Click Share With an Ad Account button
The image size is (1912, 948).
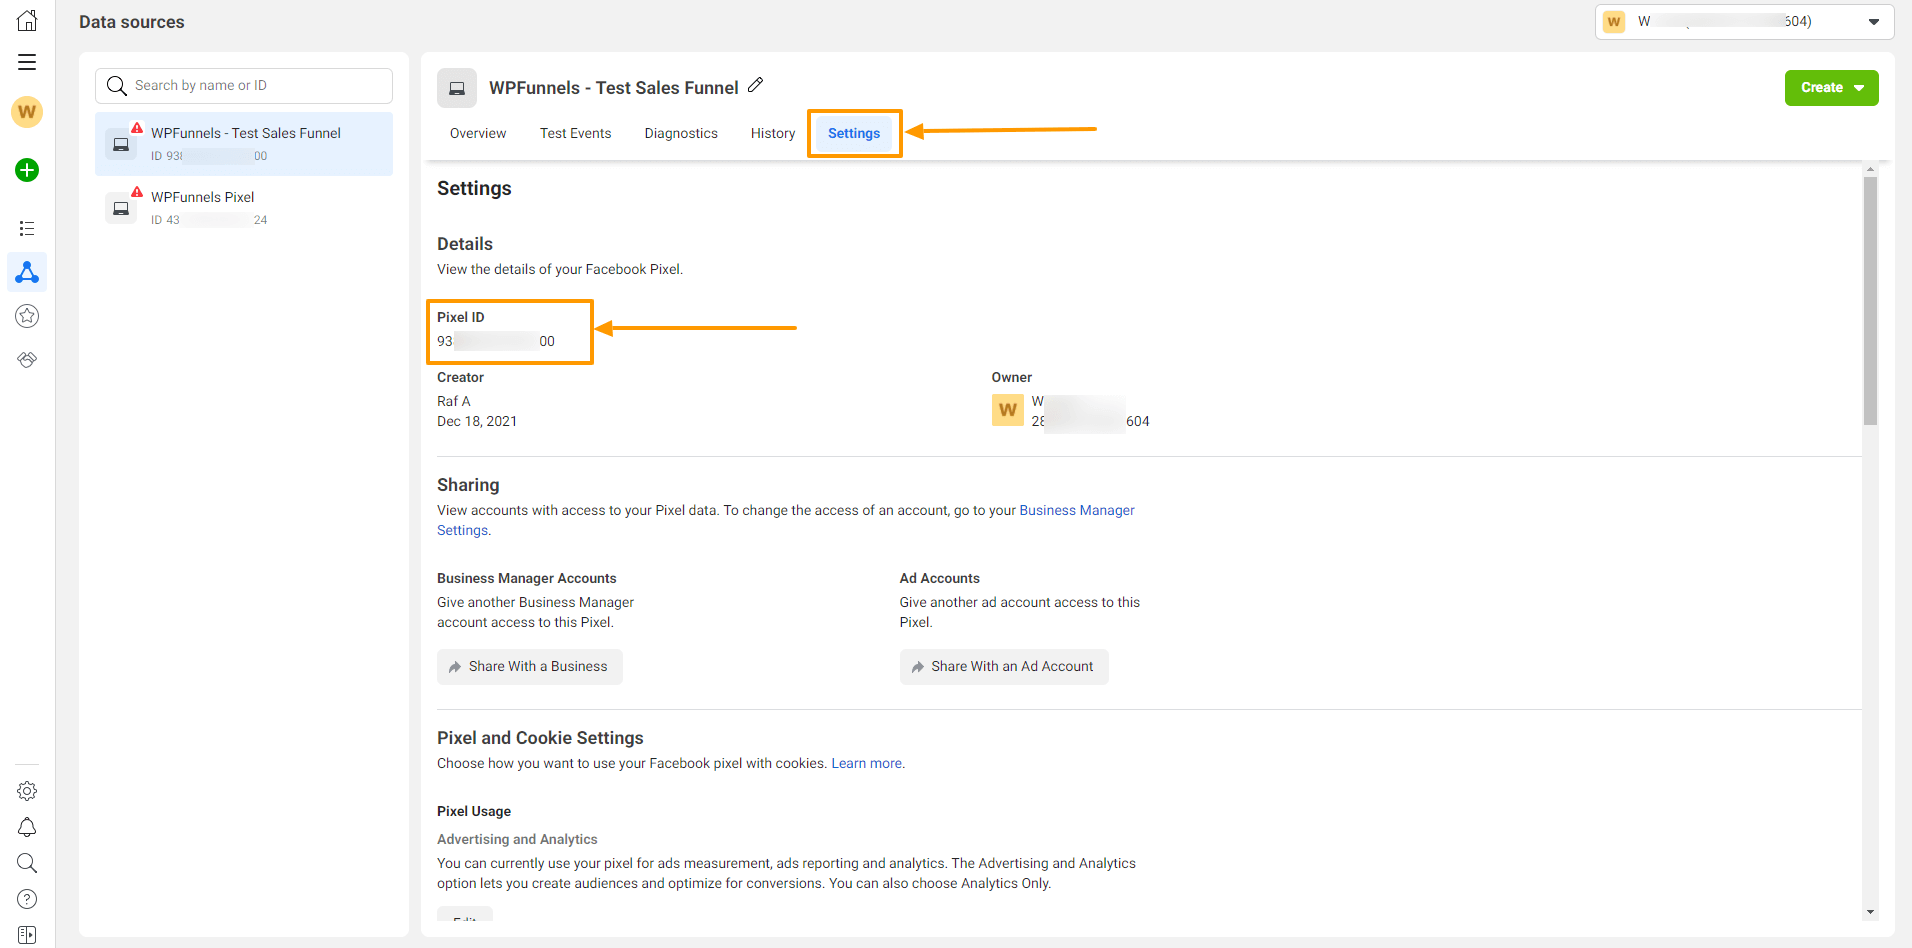coord(1004,667)
